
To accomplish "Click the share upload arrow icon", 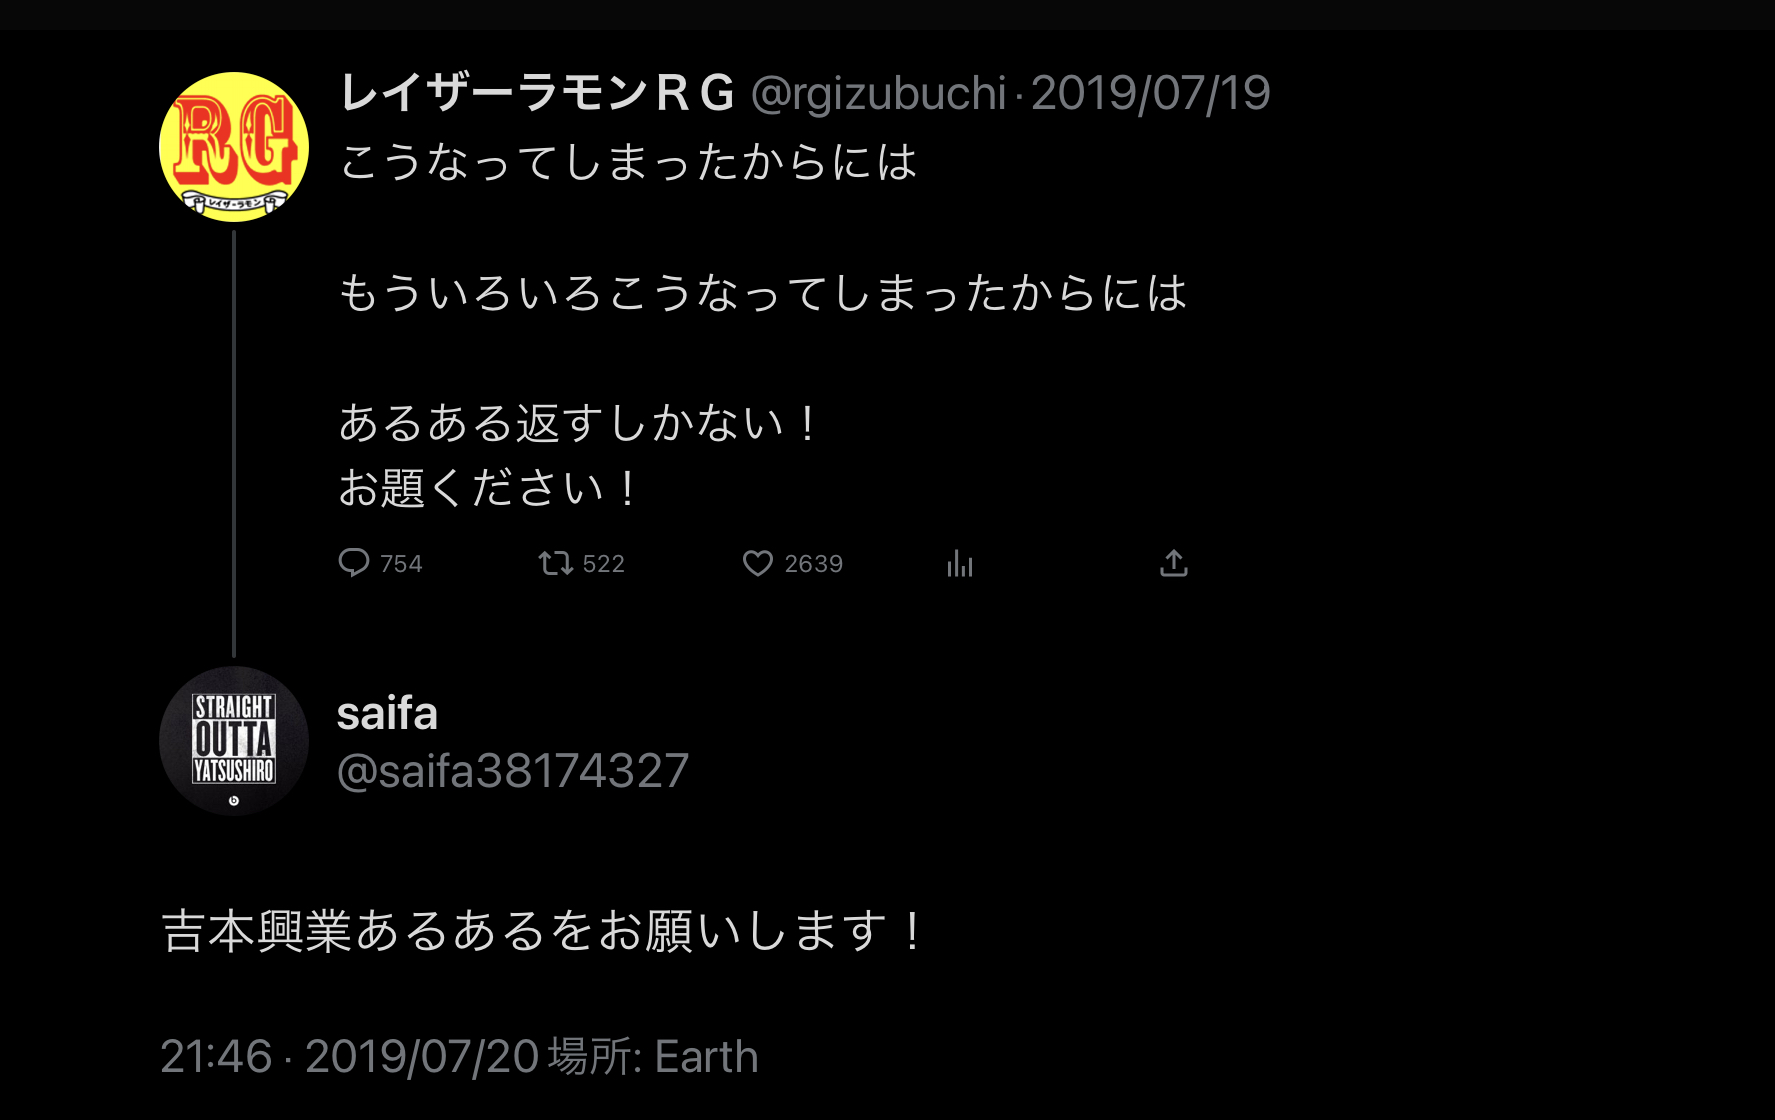I will pos(1173,563).
